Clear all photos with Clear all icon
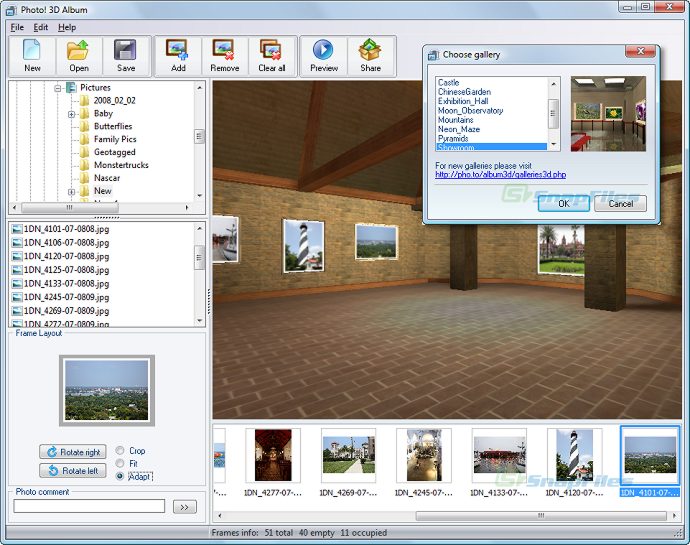This screenshot has height=545, width=690. [272, 56]
